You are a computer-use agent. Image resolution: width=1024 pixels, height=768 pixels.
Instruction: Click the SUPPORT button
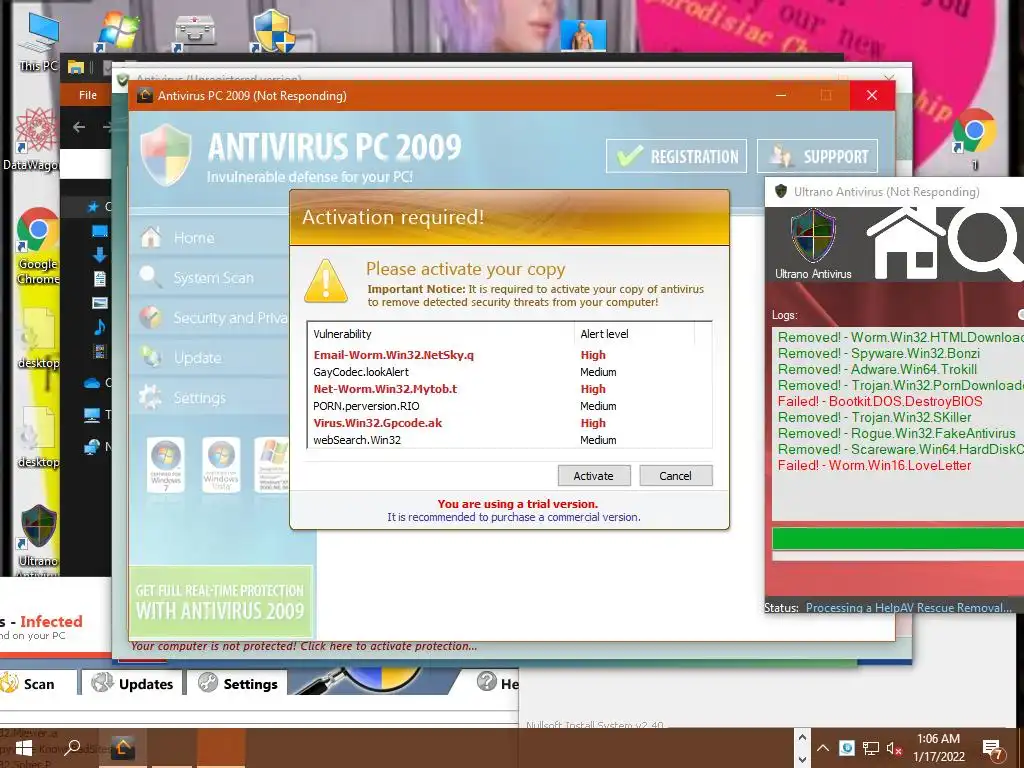[x=817, y=156]
